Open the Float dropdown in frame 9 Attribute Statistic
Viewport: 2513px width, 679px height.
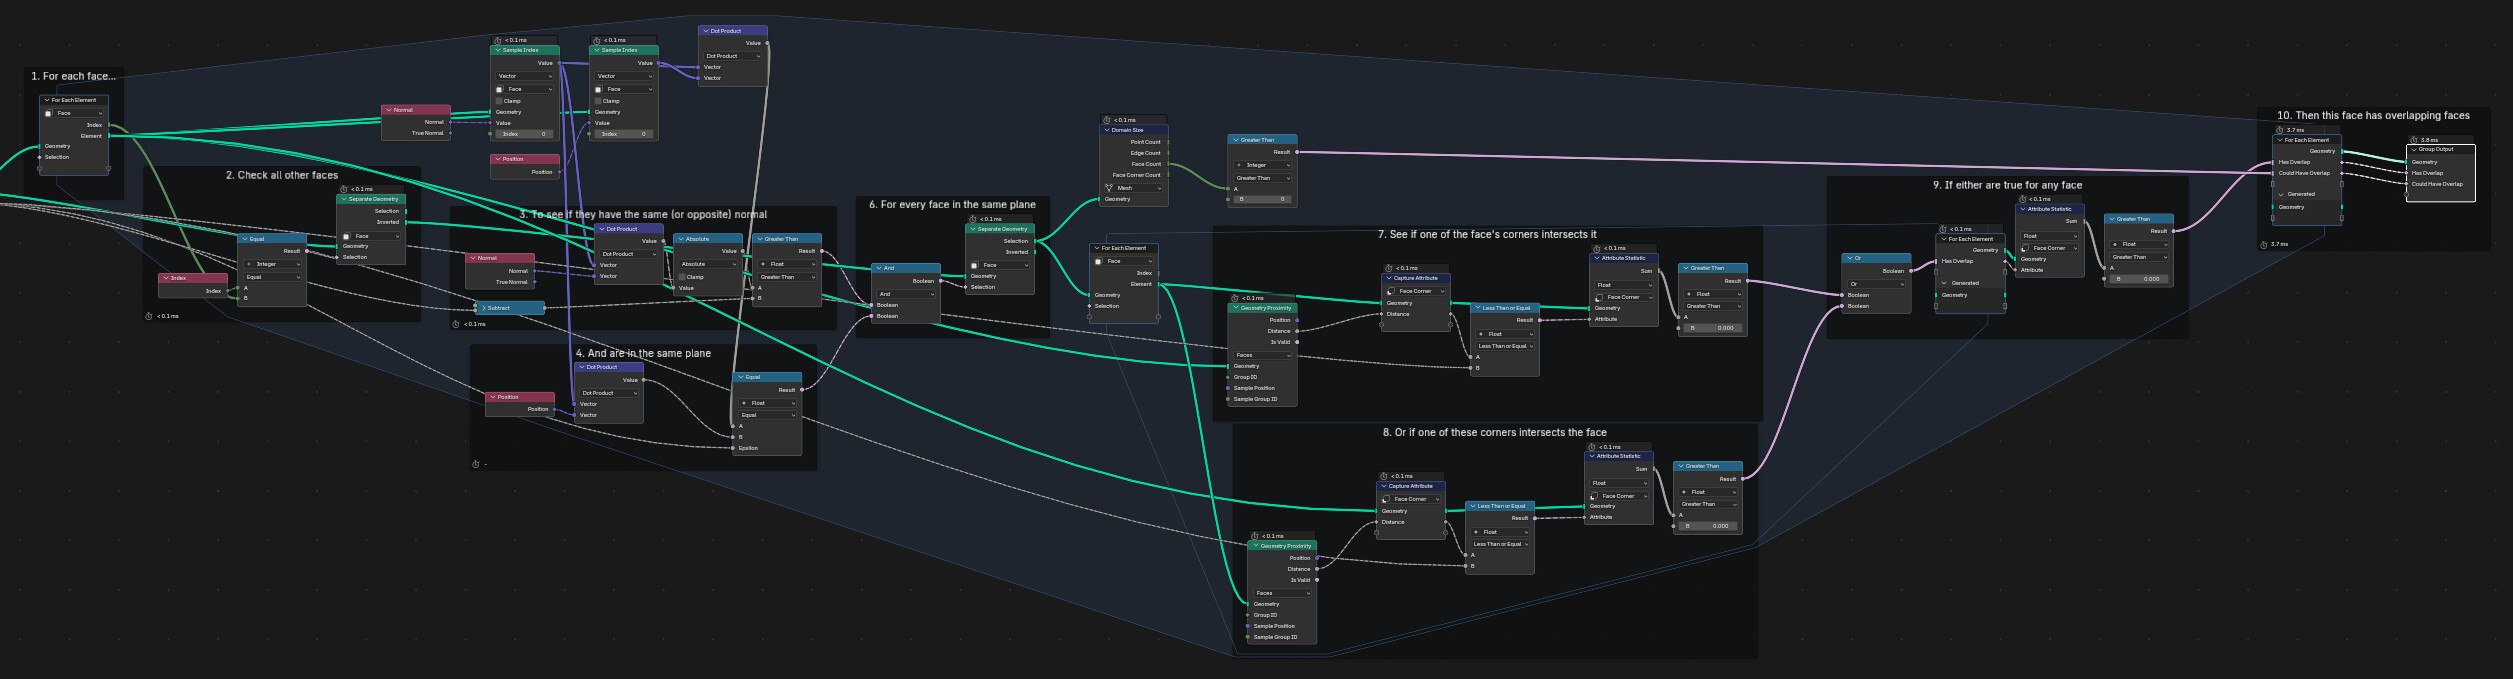coord(2049,236)
